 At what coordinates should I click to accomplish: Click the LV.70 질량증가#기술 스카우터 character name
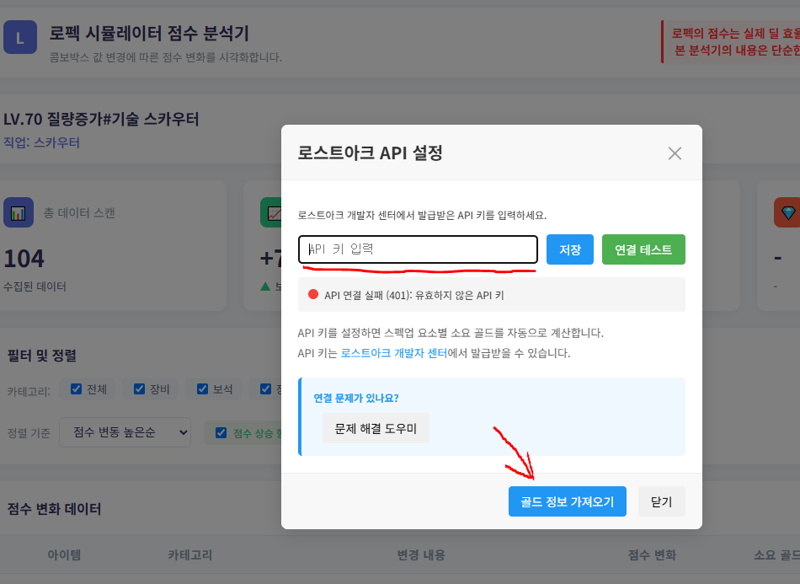[x=101, y=119]
